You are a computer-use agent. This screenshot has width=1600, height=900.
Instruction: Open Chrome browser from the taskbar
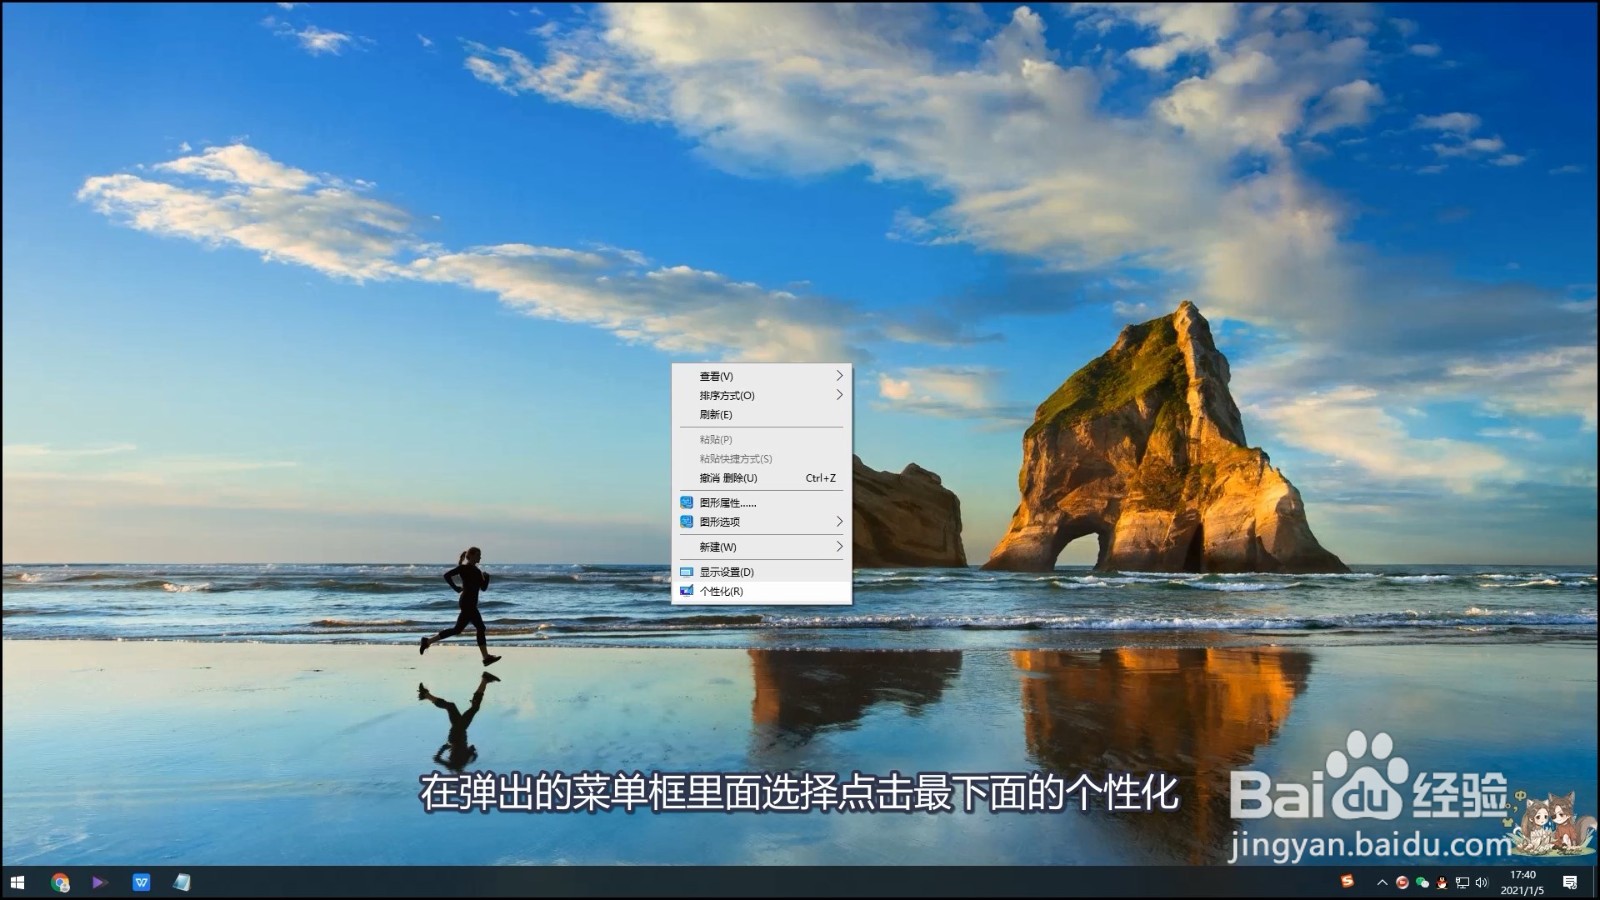pos(60,882)
